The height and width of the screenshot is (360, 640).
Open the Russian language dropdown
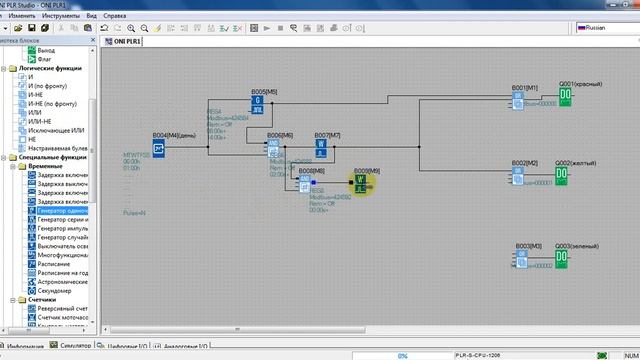[608, 28]
